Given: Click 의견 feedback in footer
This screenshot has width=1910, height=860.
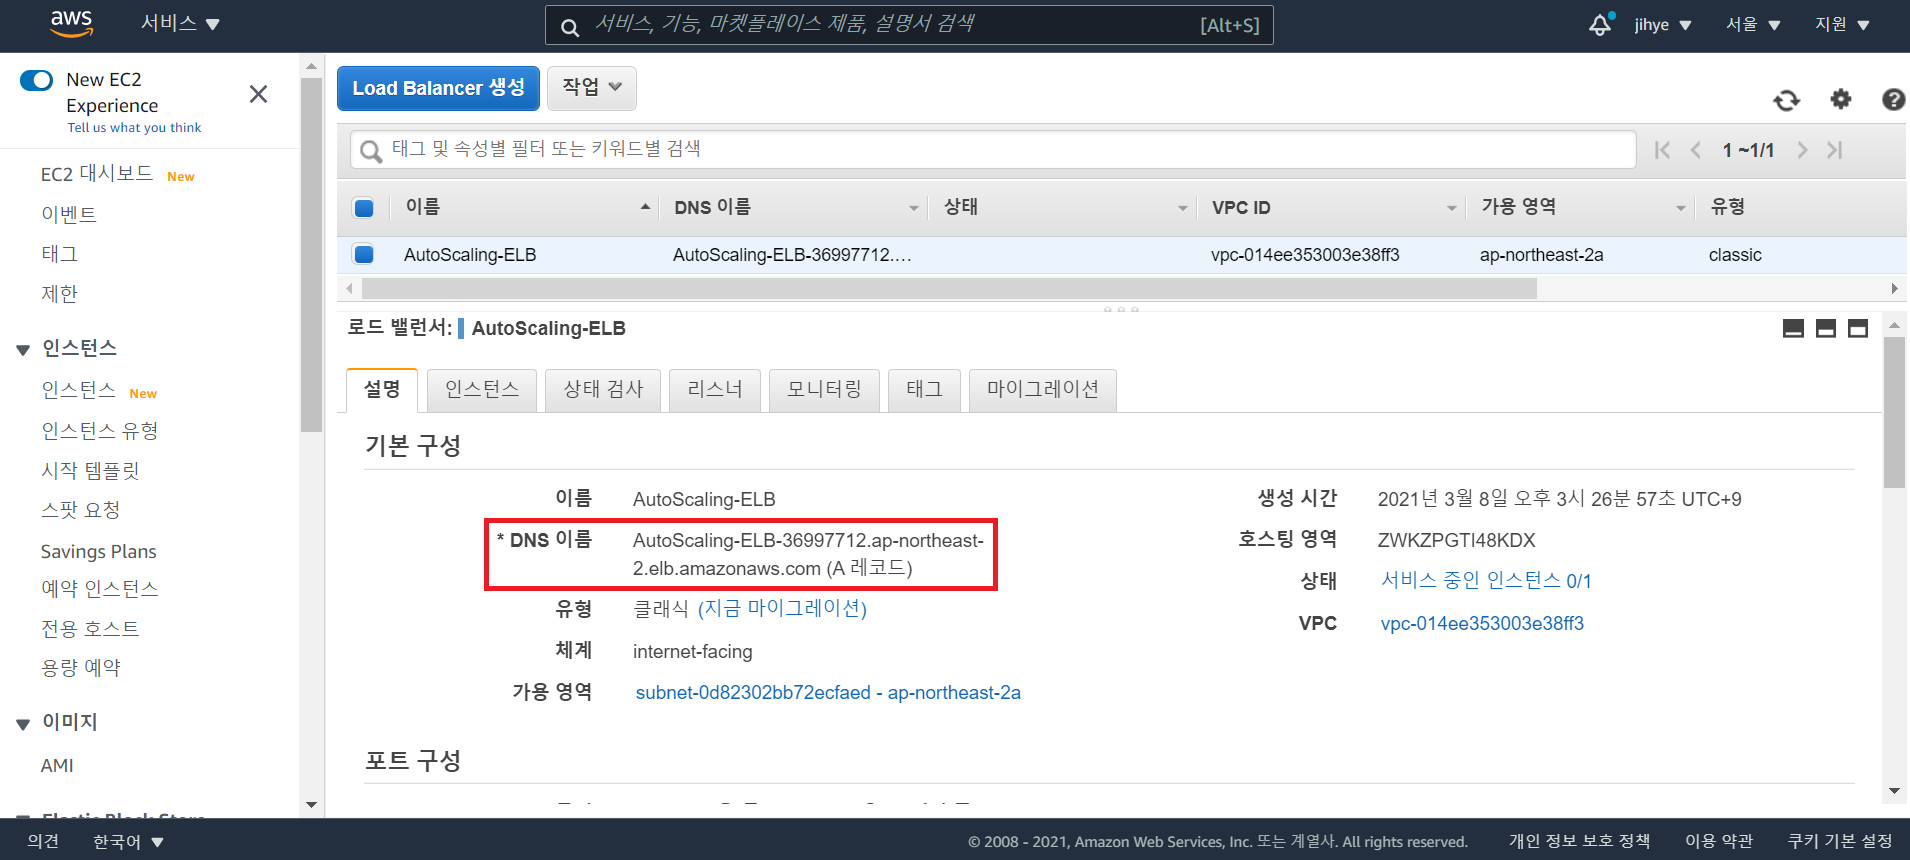Looking at the screenshot, I should [x=43, y=842].
